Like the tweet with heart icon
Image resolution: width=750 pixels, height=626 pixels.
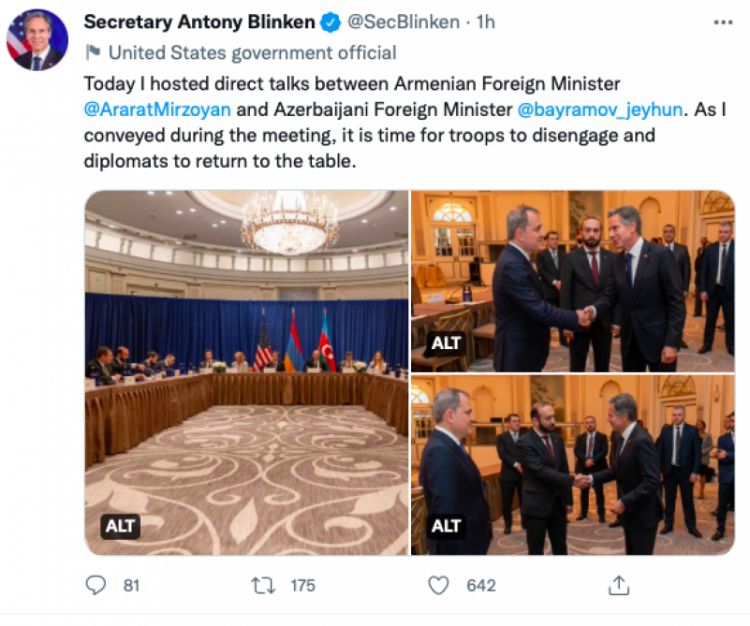(x=438, y=585)
